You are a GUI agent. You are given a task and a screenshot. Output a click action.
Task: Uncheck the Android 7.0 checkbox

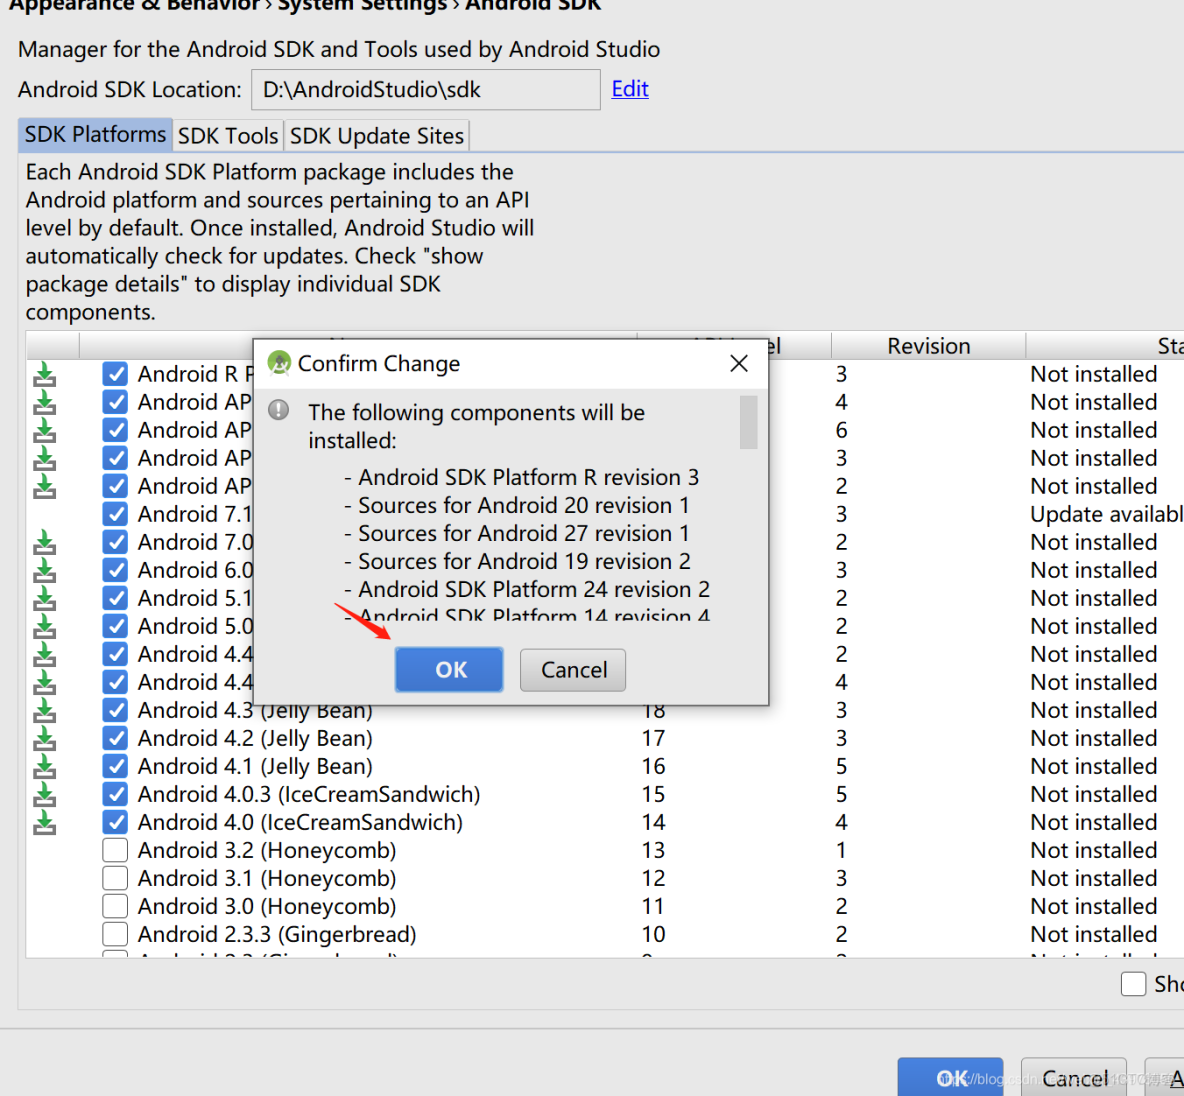115,542
